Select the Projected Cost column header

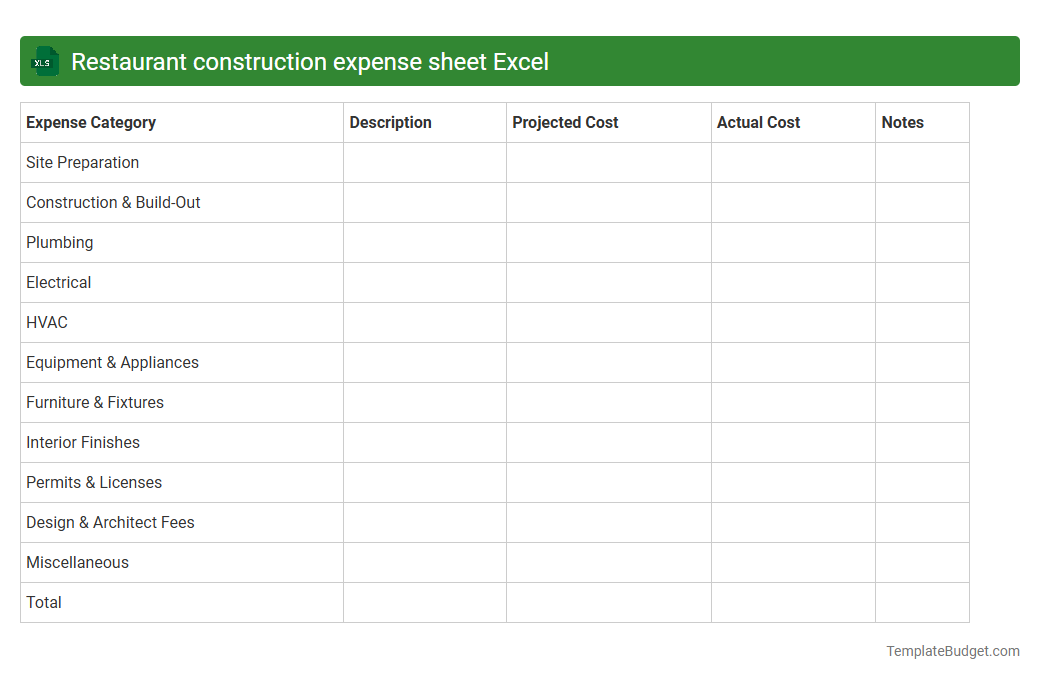(x=565, y=122)
